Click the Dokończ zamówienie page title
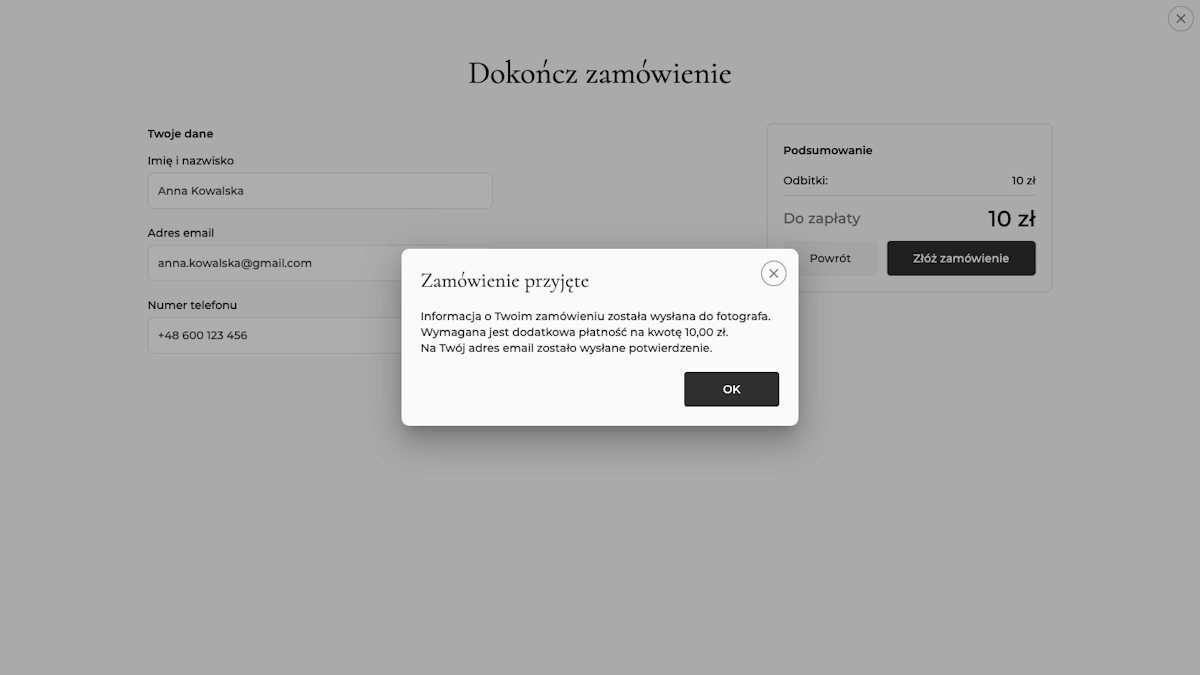Screen dimensions: 1200x675 (x=599, y=72)
